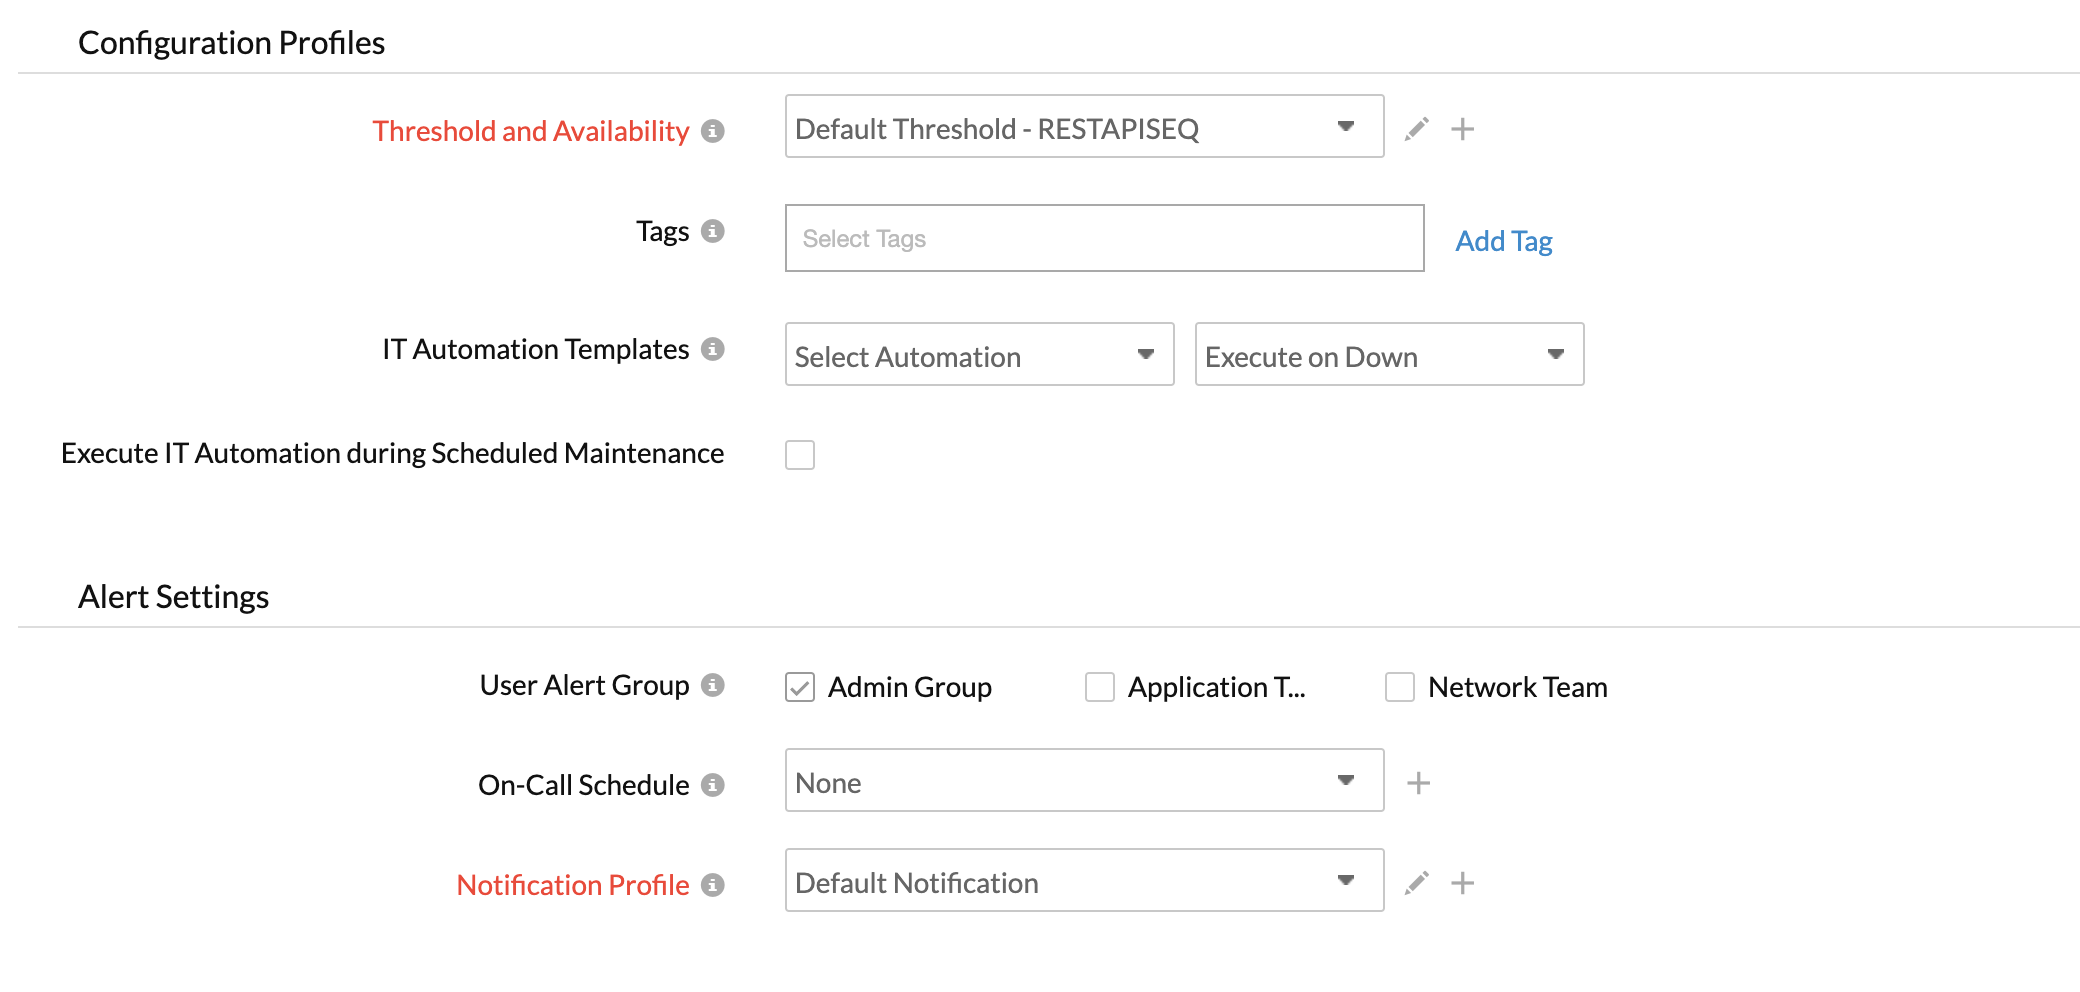This screenshot has height=992, width=2080.
Task: Edit the Threshold and Availability profile pencil icon
Action: click(1416, 129)
